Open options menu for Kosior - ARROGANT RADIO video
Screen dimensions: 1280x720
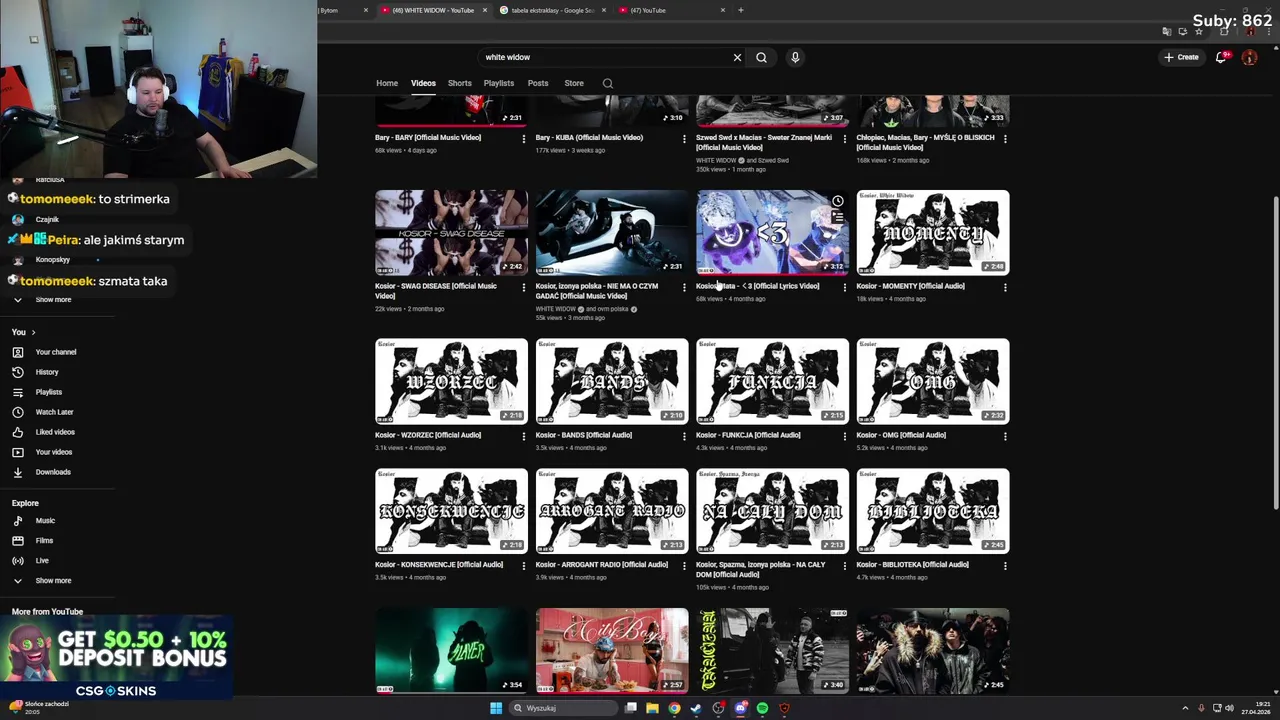pos(684,565)
